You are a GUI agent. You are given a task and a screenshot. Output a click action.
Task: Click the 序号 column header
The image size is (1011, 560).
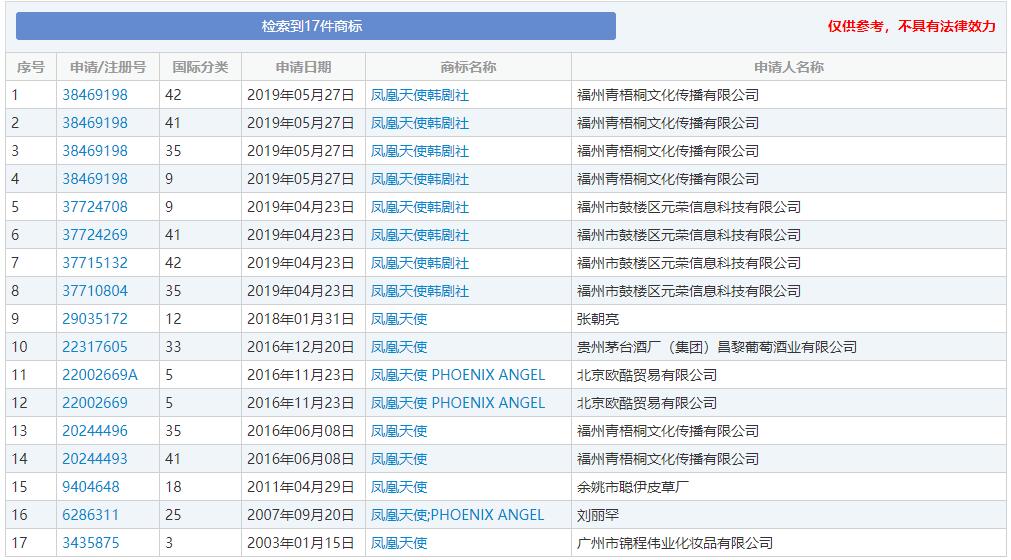pyautogui.click(x=31, y=67)
